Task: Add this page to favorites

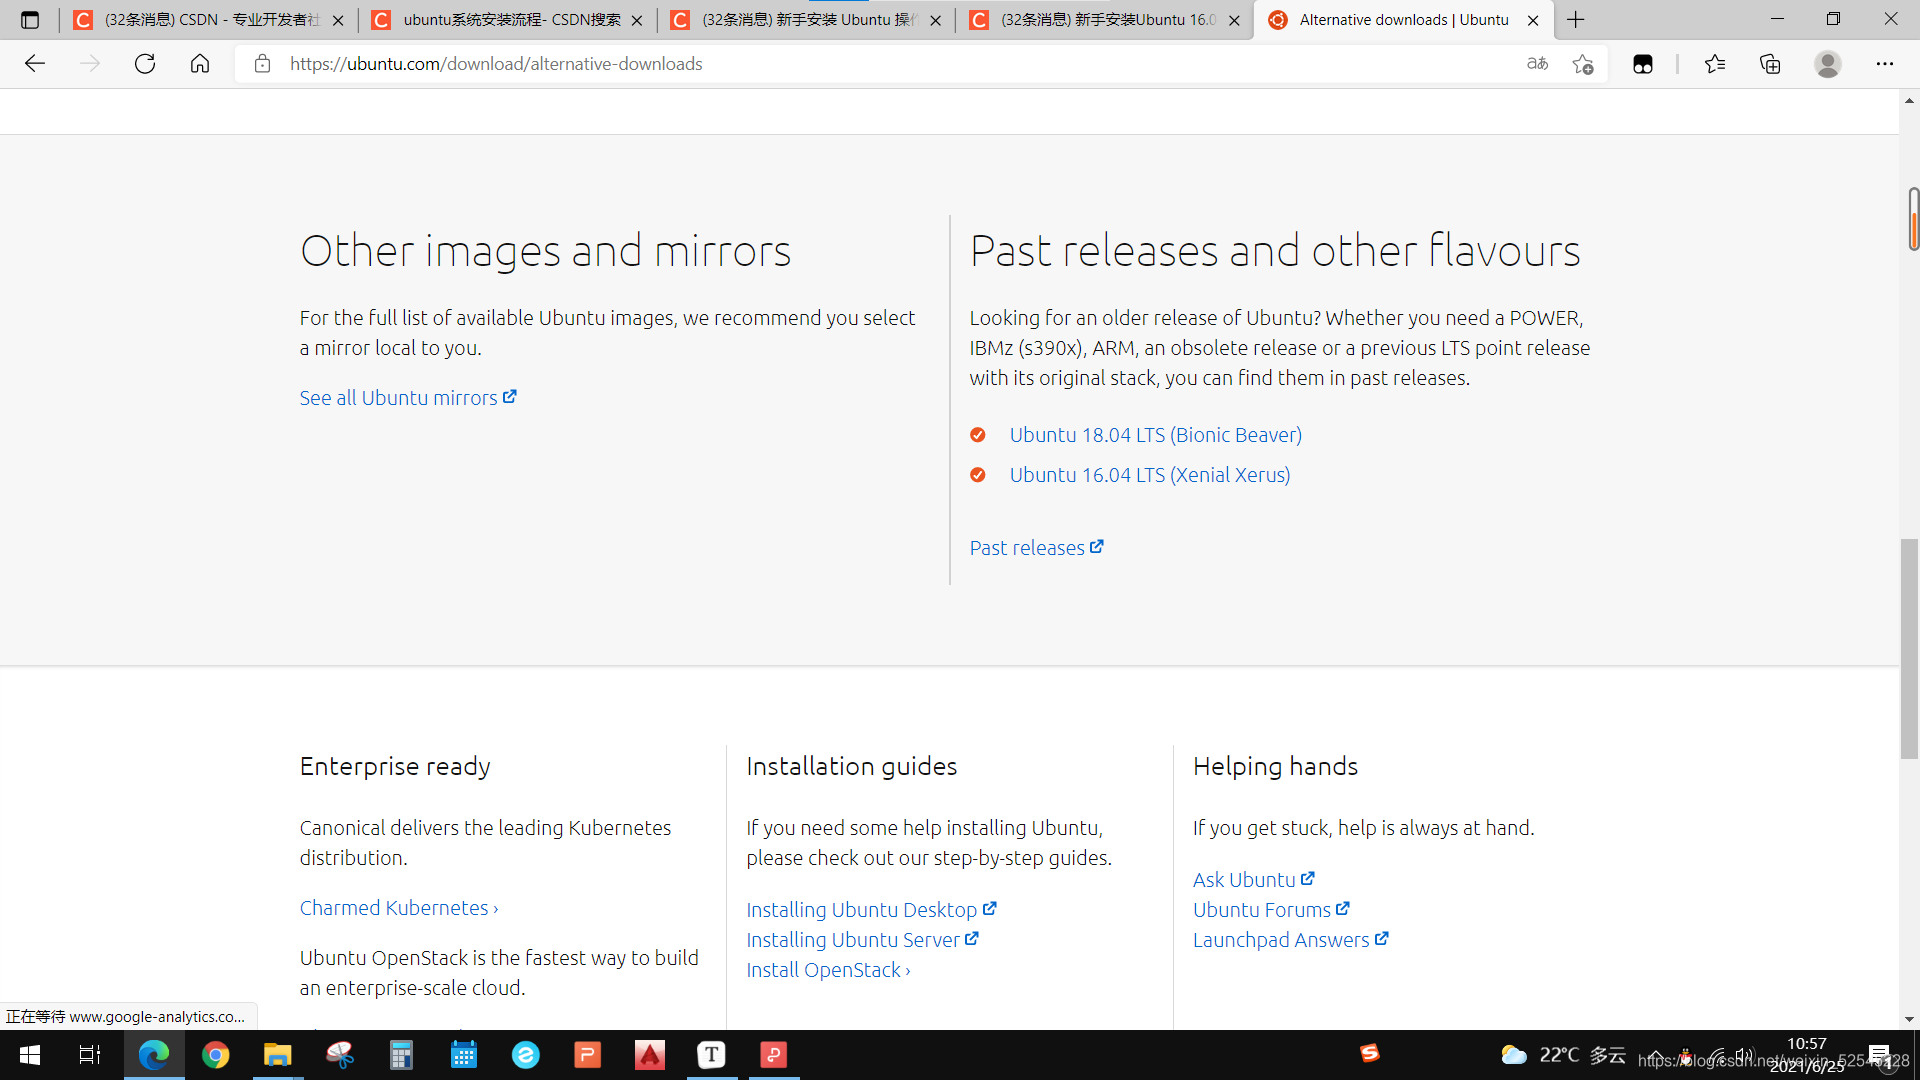Action: pyautogui.click(x=1582, y=64)
